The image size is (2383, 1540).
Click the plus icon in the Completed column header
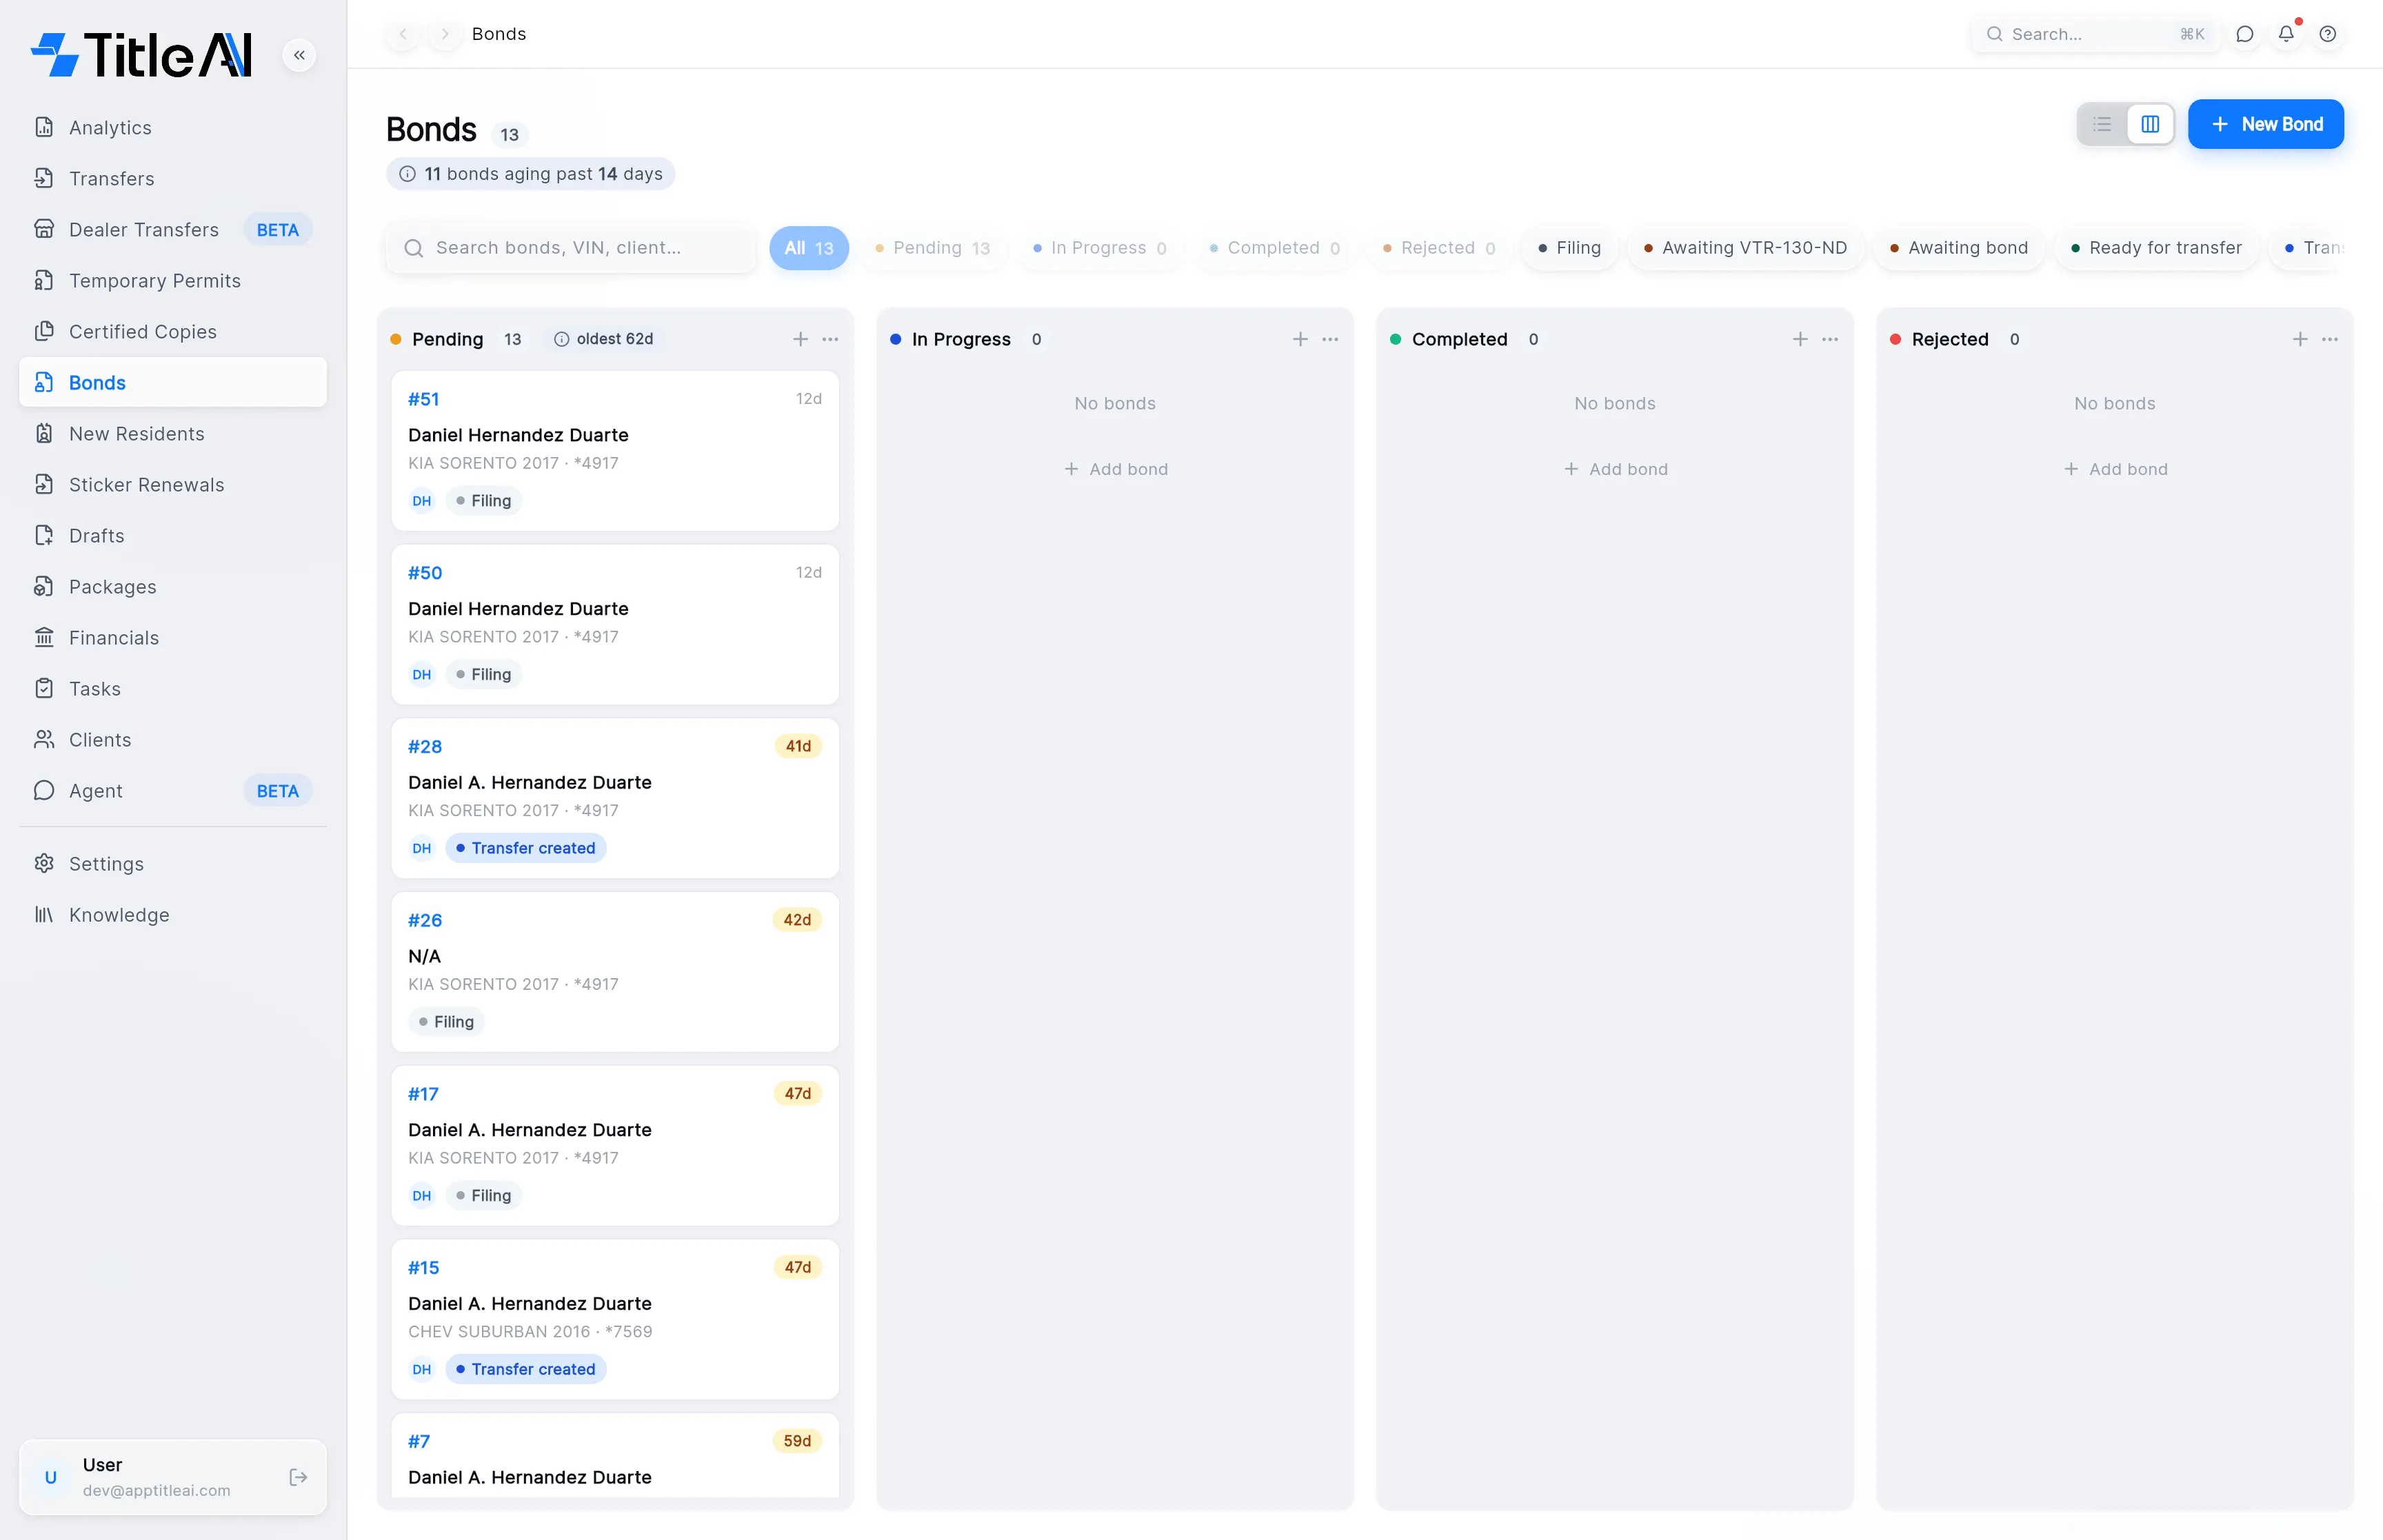[x=1800, y=339]
